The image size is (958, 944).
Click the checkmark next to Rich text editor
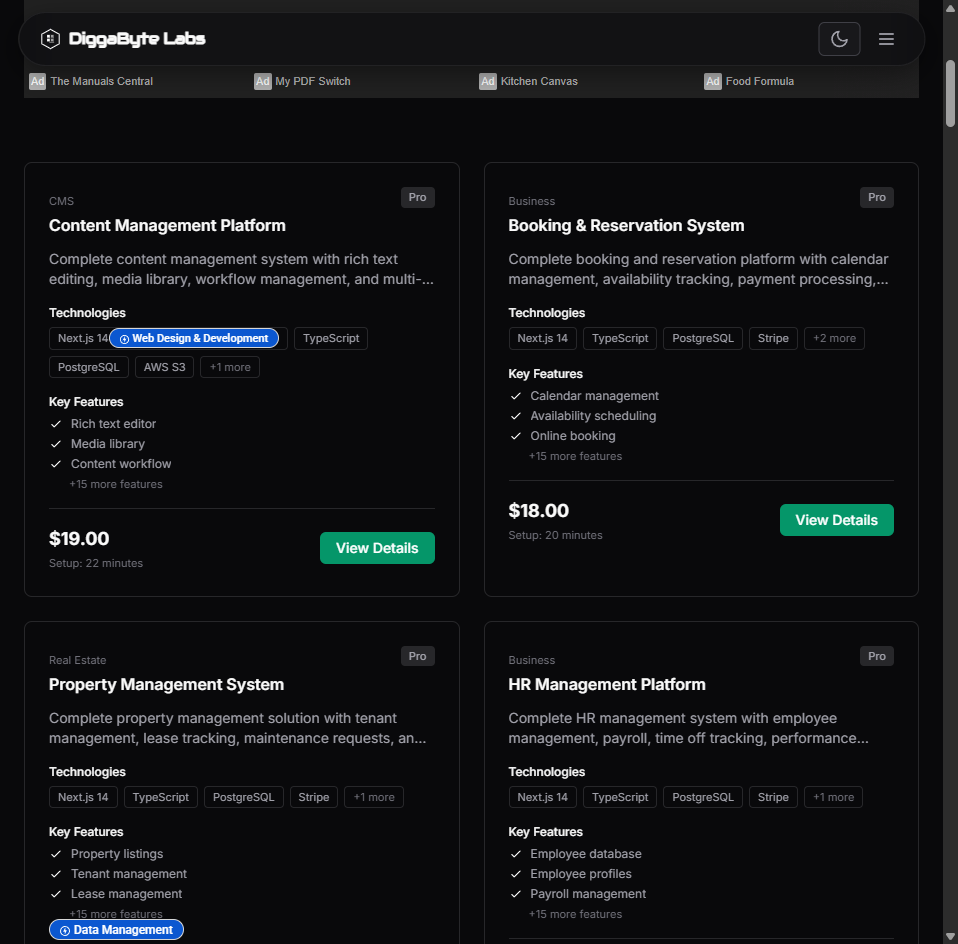click(x=56, y=423)
